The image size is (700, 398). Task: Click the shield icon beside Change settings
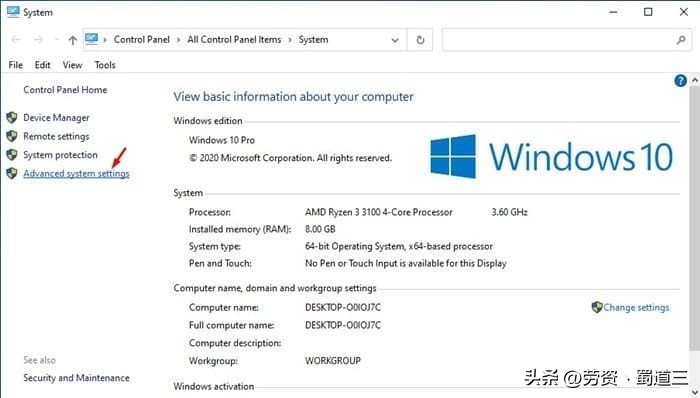596,307
